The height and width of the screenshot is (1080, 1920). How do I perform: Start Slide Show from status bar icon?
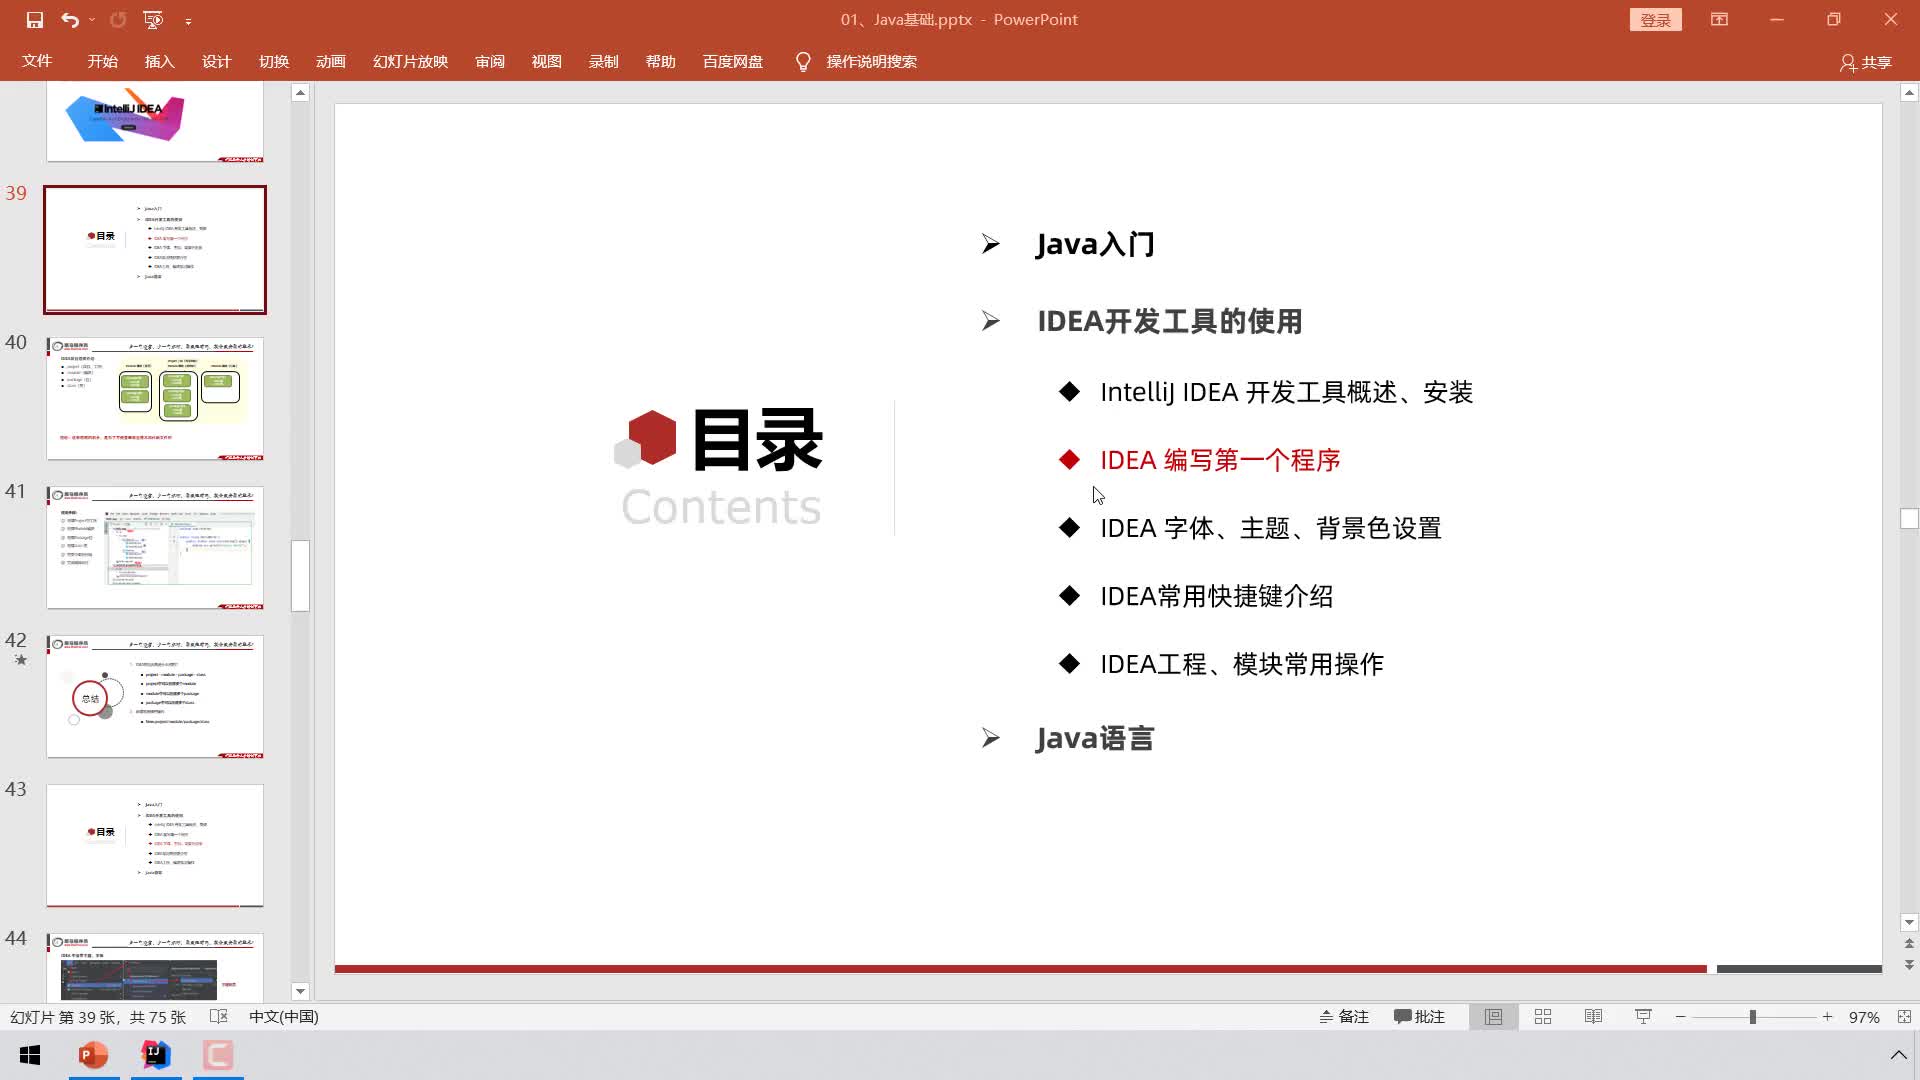1643,1017
